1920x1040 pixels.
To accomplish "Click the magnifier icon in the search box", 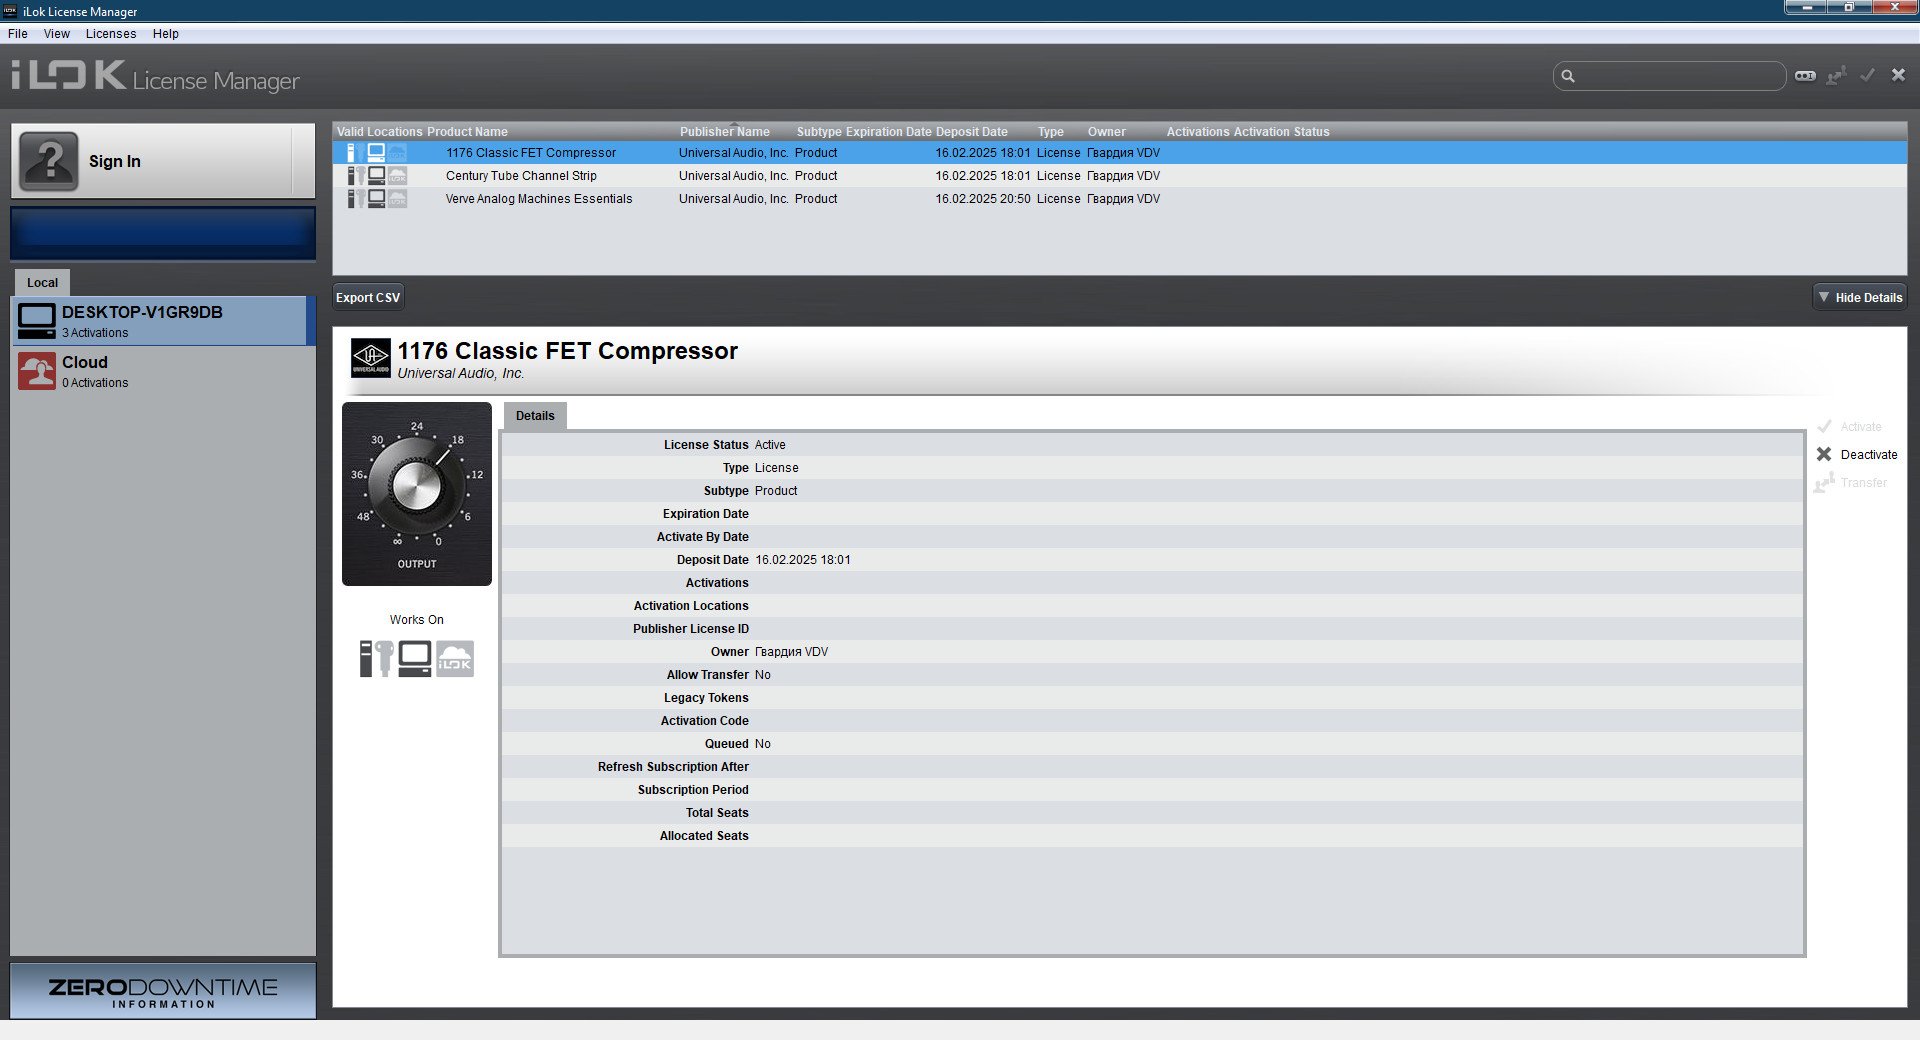I will [1568, 76].
